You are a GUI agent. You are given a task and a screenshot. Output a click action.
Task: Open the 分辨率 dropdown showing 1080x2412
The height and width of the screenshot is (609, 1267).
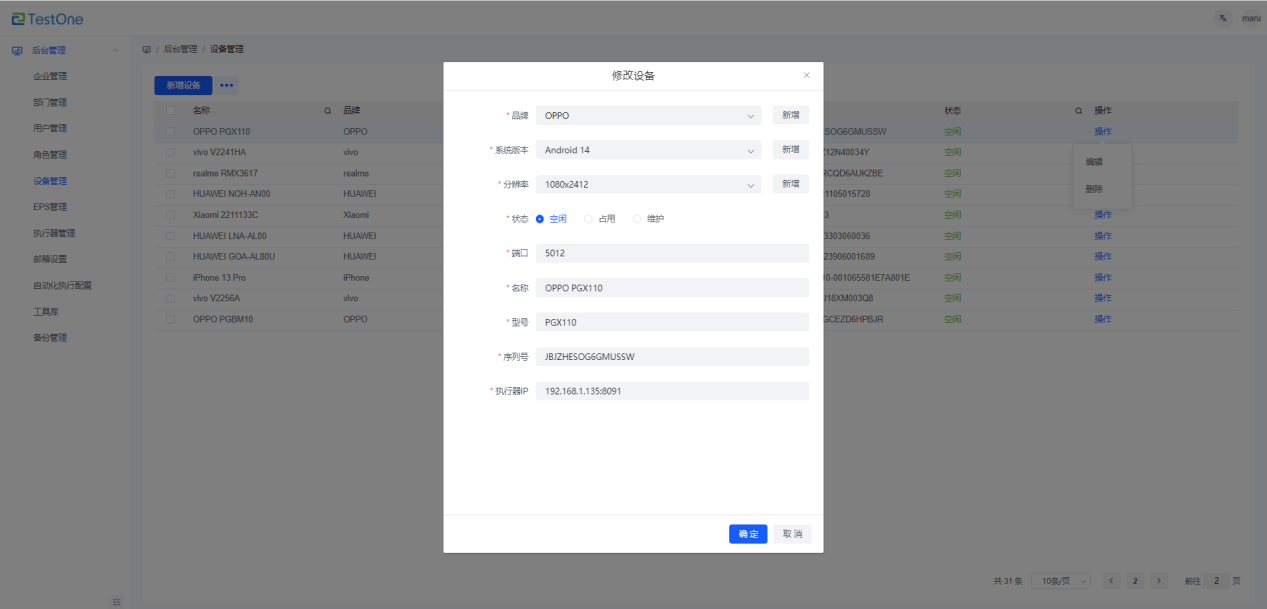649,184
